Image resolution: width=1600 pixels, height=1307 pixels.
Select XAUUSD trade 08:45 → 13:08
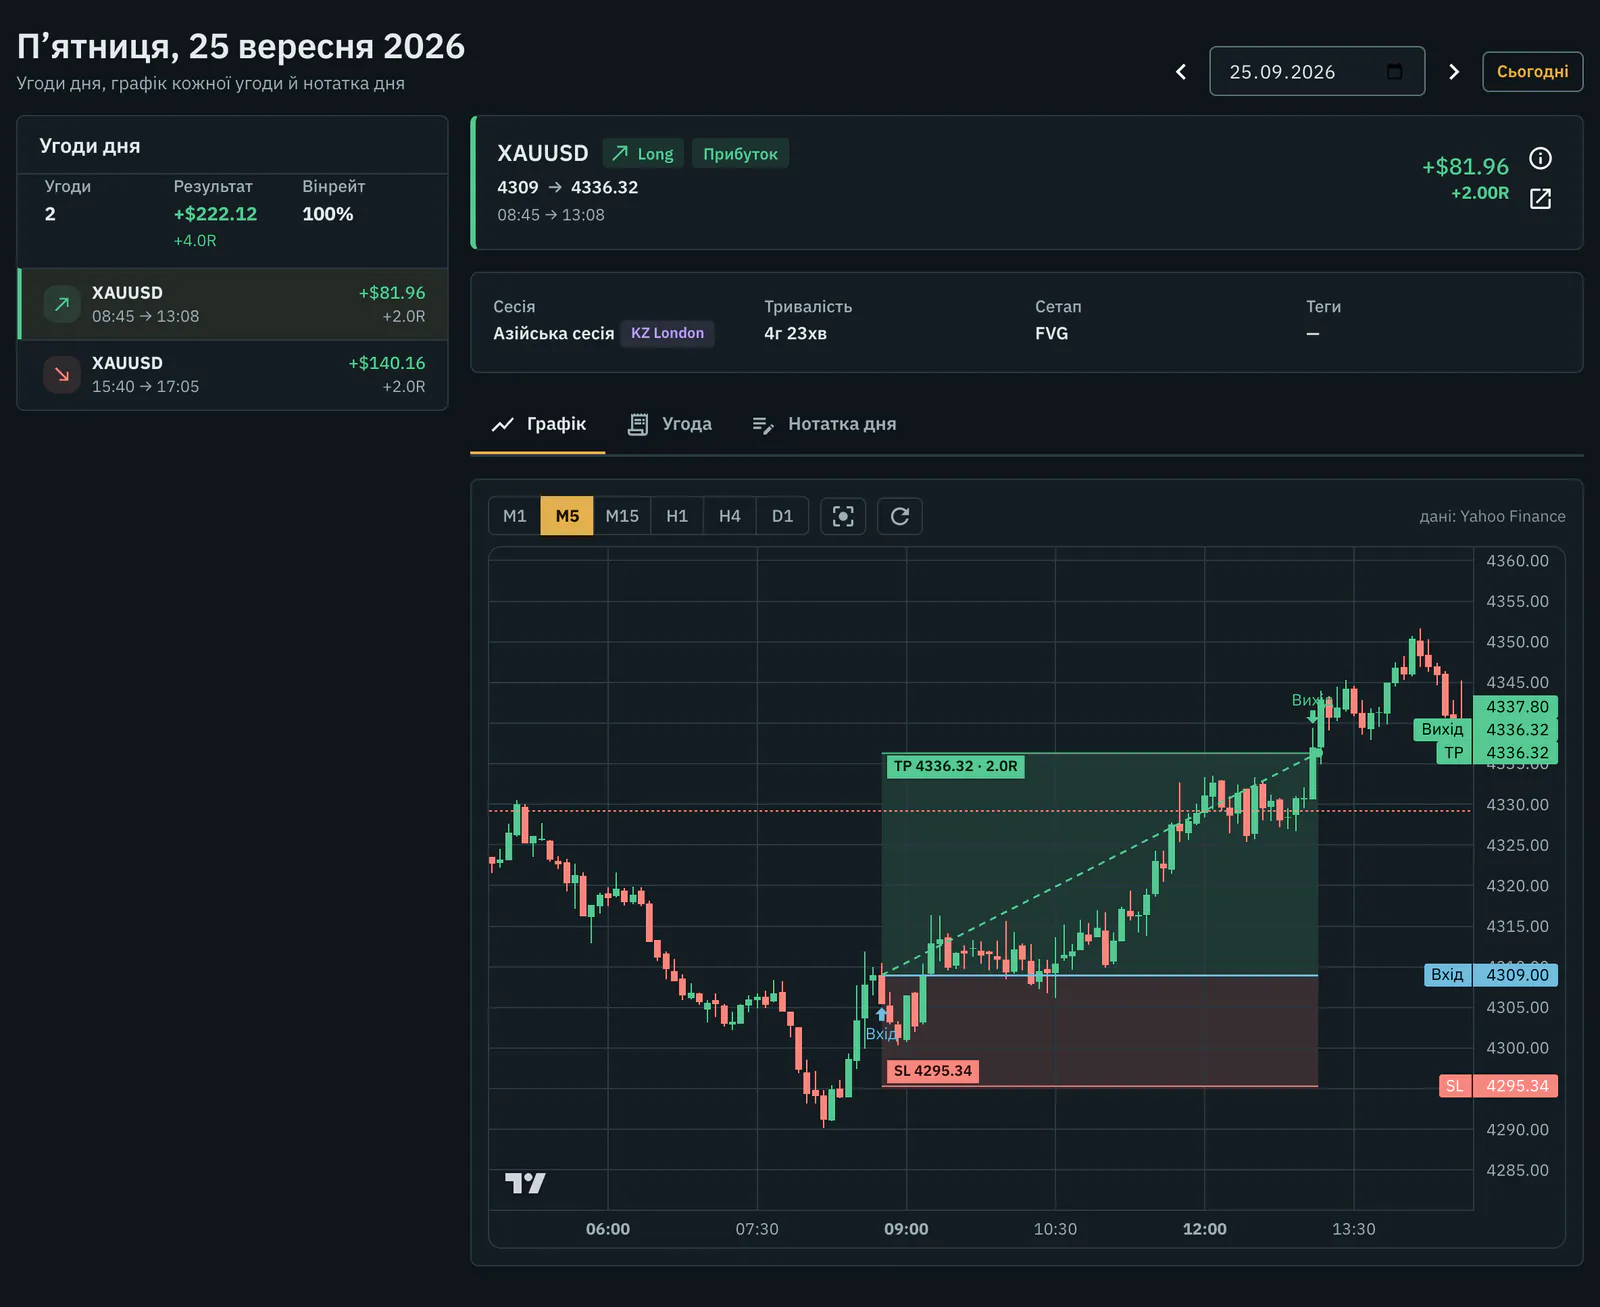(x=233, y=304)
